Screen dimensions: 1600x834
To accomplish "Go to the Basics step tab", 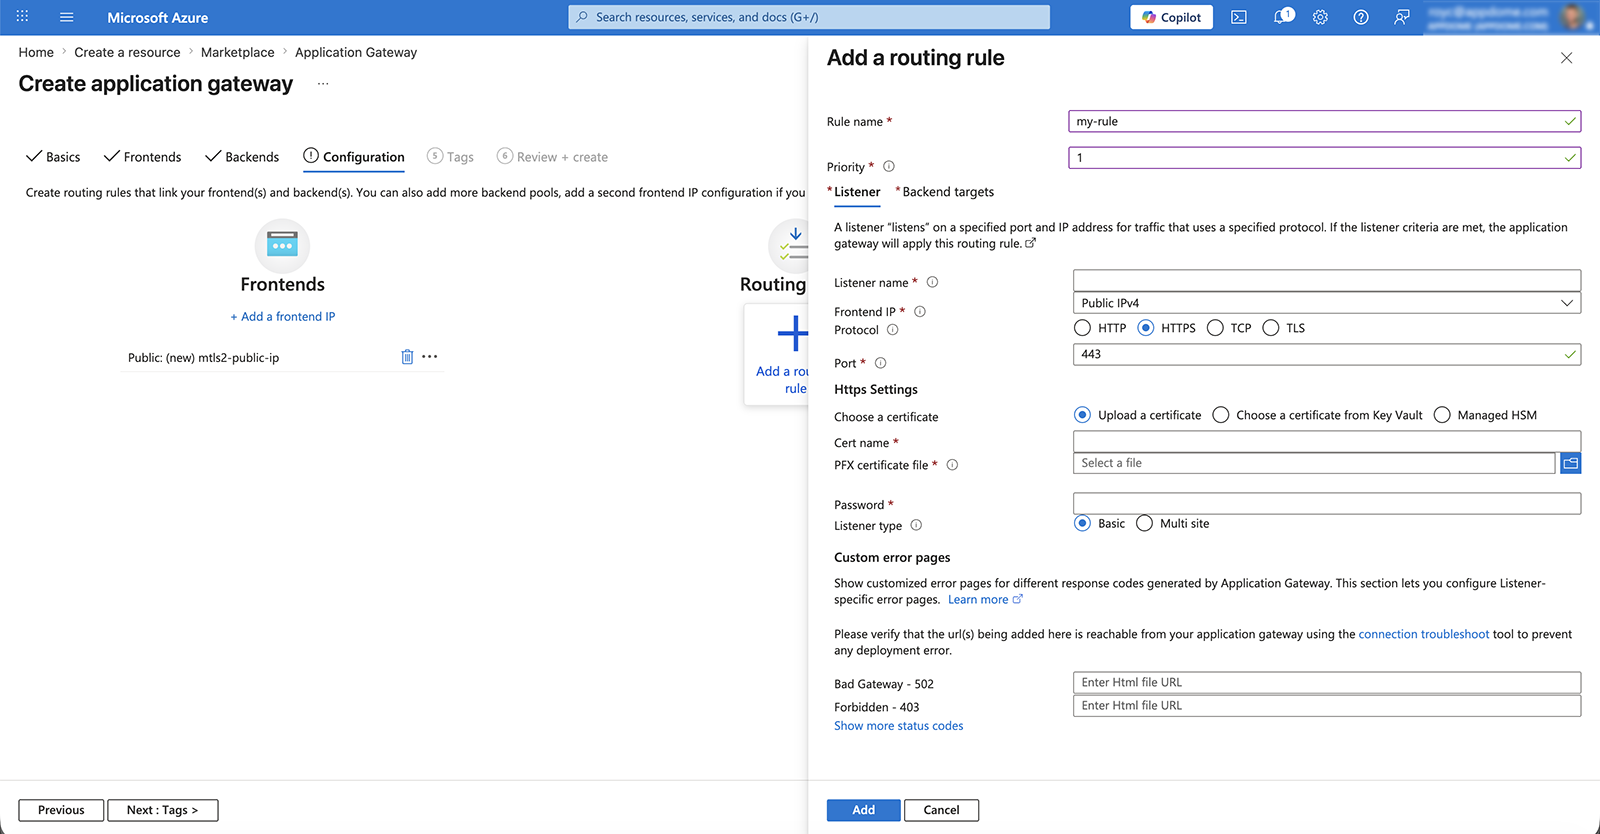I will click(53, 157).
